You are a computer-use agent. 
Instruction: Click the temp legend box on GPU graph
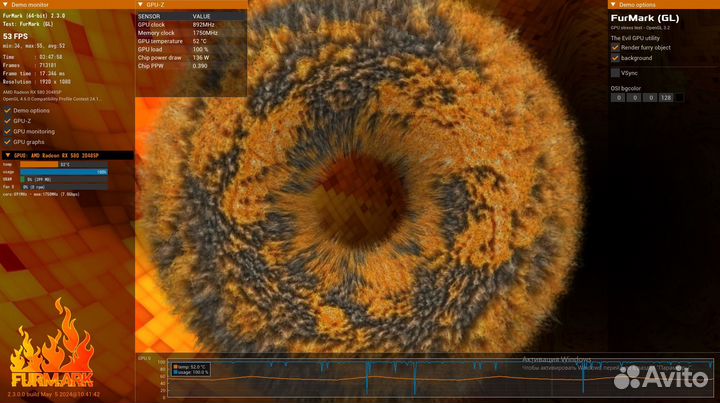tap(175, 367)
